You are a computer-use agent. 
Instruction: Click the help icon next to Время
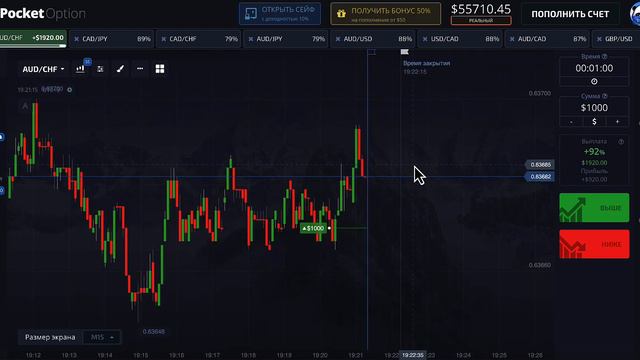604,56
